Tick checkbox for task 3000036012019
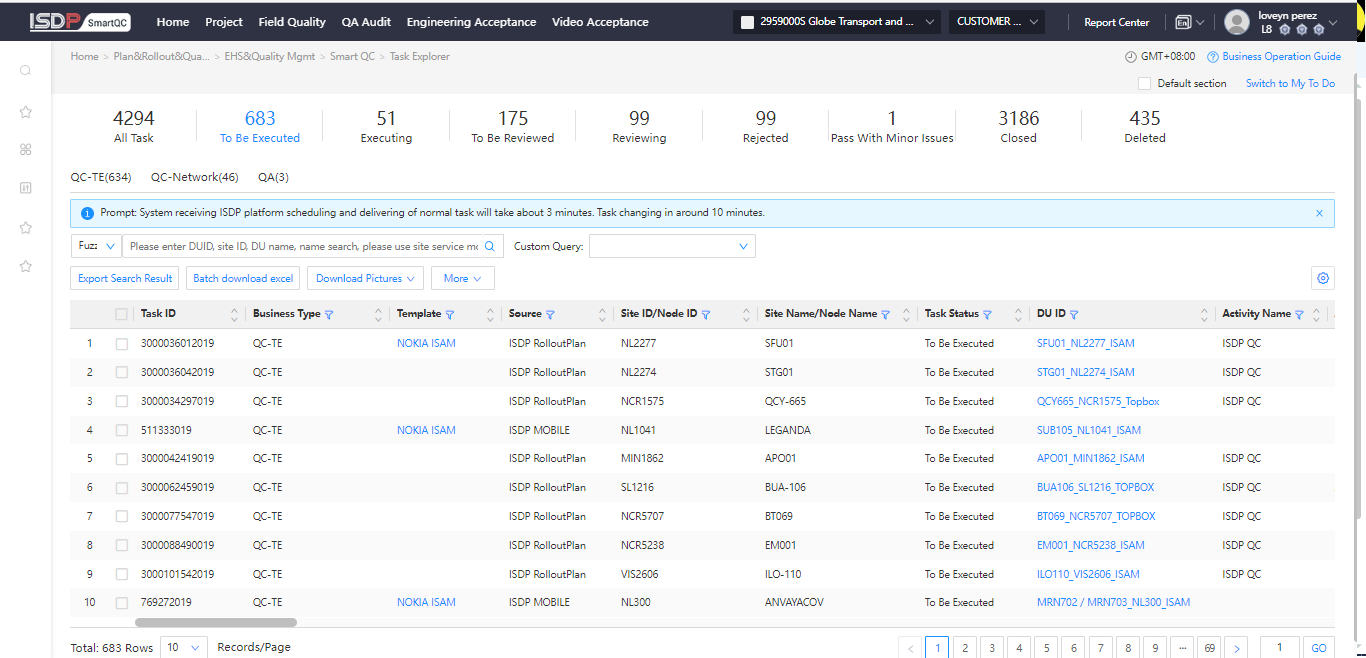The height and width of the screenshot is (658, 1366). pos(121,344)
